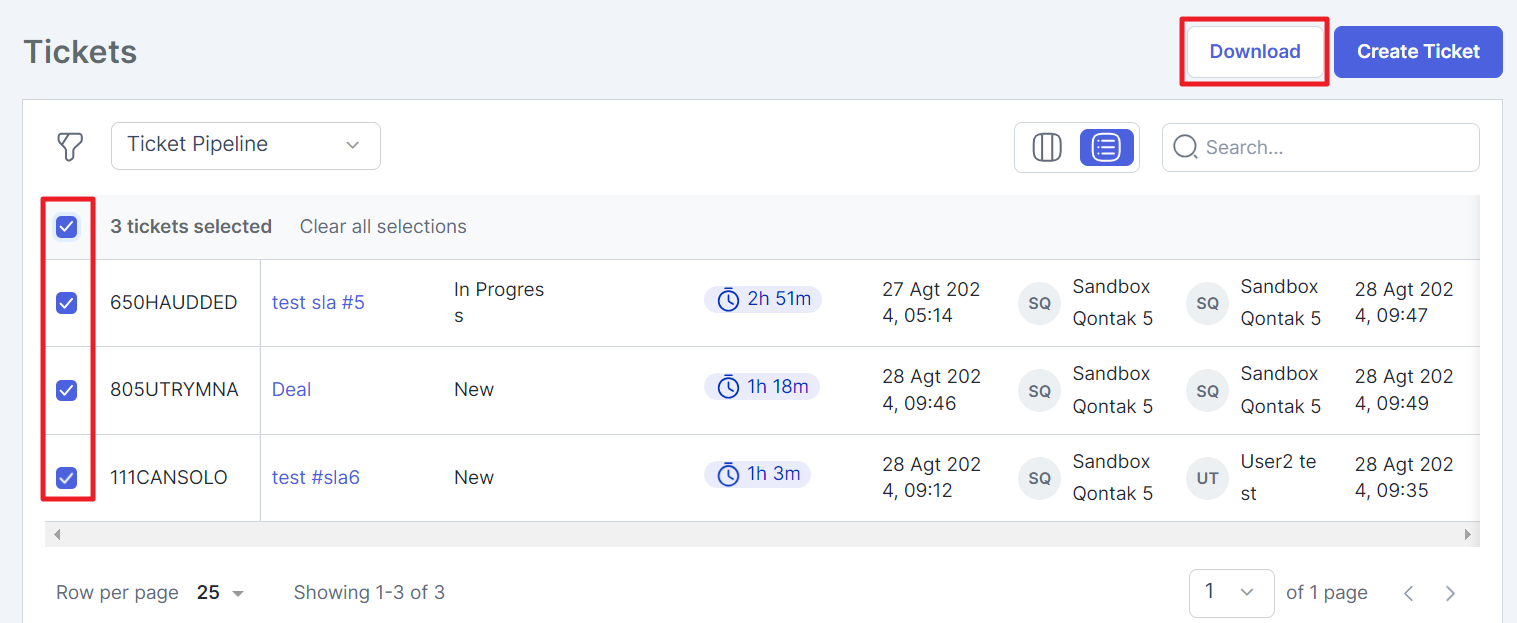Click the Download button
Screen dimensions: 1517x623
click(x=1255, y=52)
